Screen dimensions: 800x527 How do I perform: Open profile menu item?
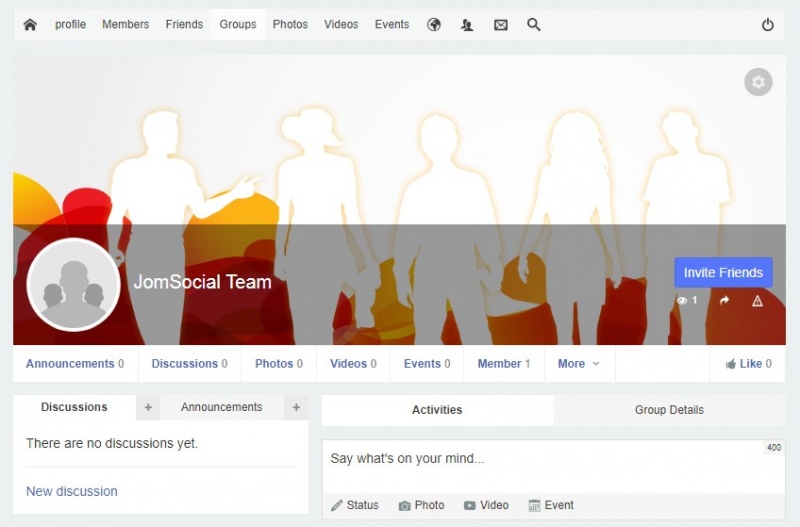(70, 24)
